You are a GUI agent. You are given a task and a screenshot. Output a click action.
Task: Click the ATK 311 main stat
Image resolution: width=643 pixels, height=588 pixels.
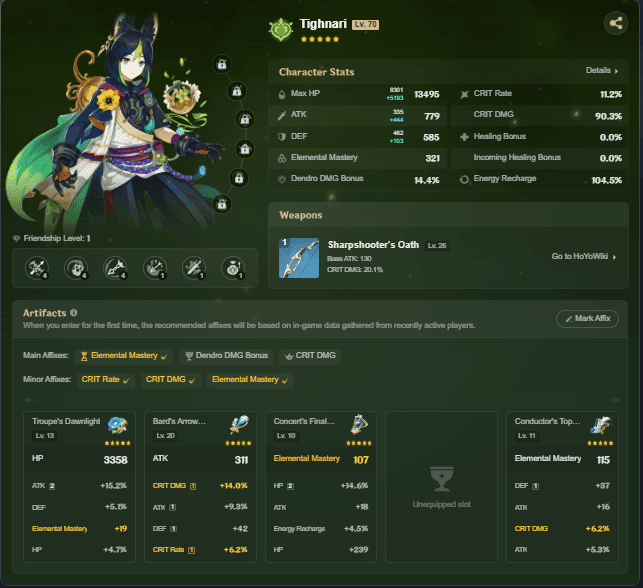click(x=201, y=459)
